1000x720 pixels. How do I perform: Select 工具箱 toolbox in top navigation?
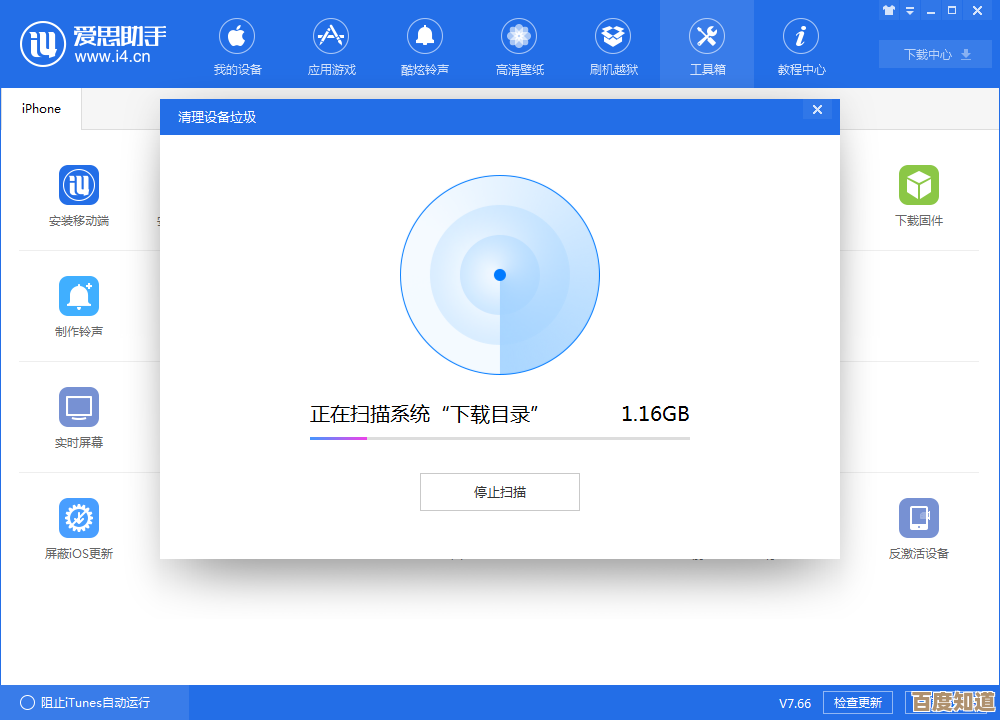[707, 46]
